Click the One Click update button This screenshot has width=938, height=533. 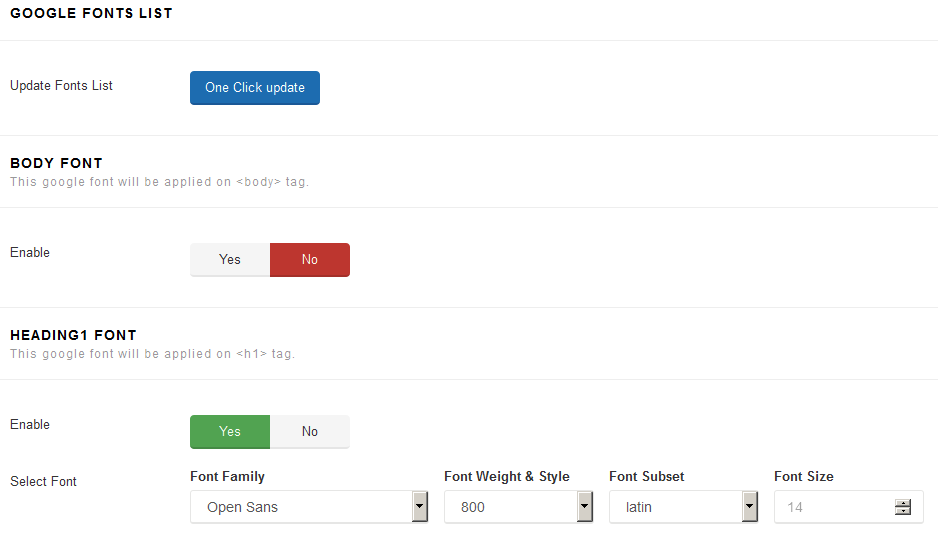(x=255, y=88)
